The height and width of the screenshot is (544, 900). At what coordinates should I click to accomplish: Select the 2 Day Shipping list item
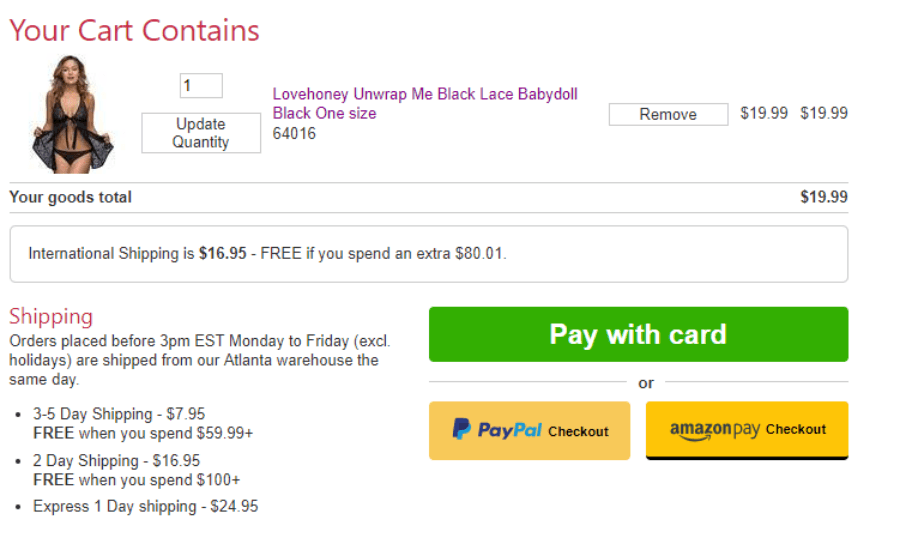116,461
